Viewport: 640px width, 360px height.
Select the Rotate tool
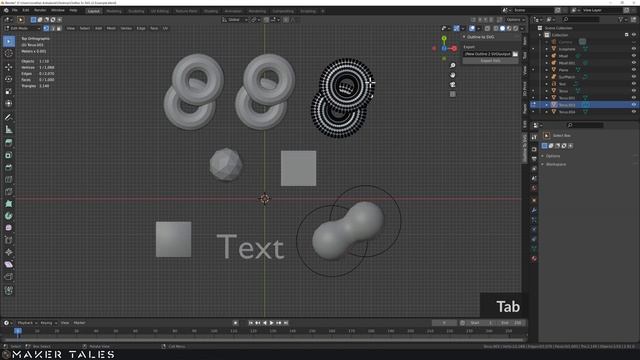(x=9, y=79)
